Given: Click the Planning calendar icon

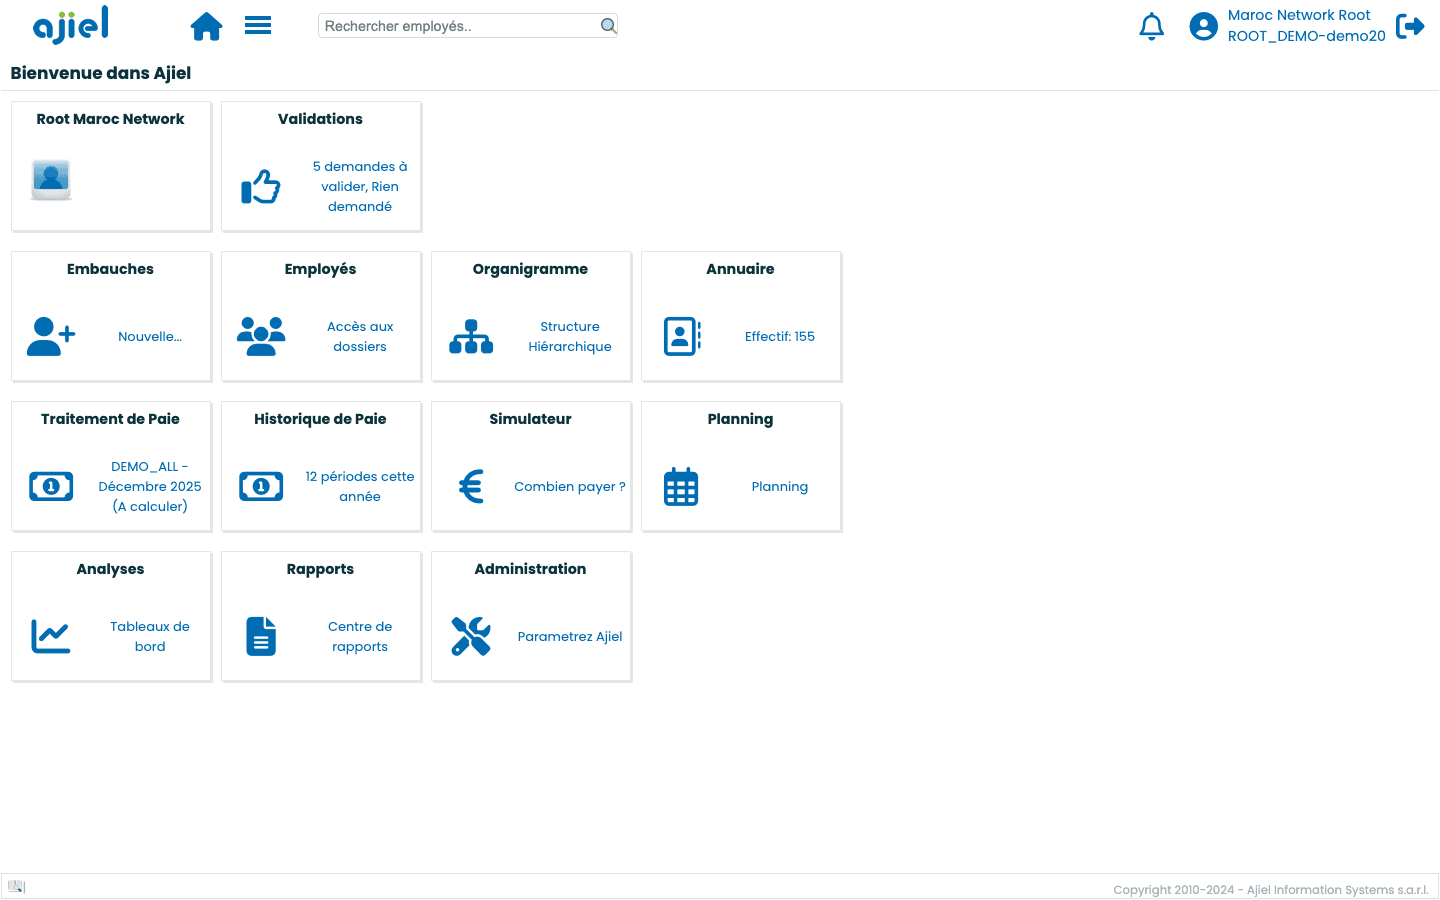Looking at the screenshot, I should (681, 487).
